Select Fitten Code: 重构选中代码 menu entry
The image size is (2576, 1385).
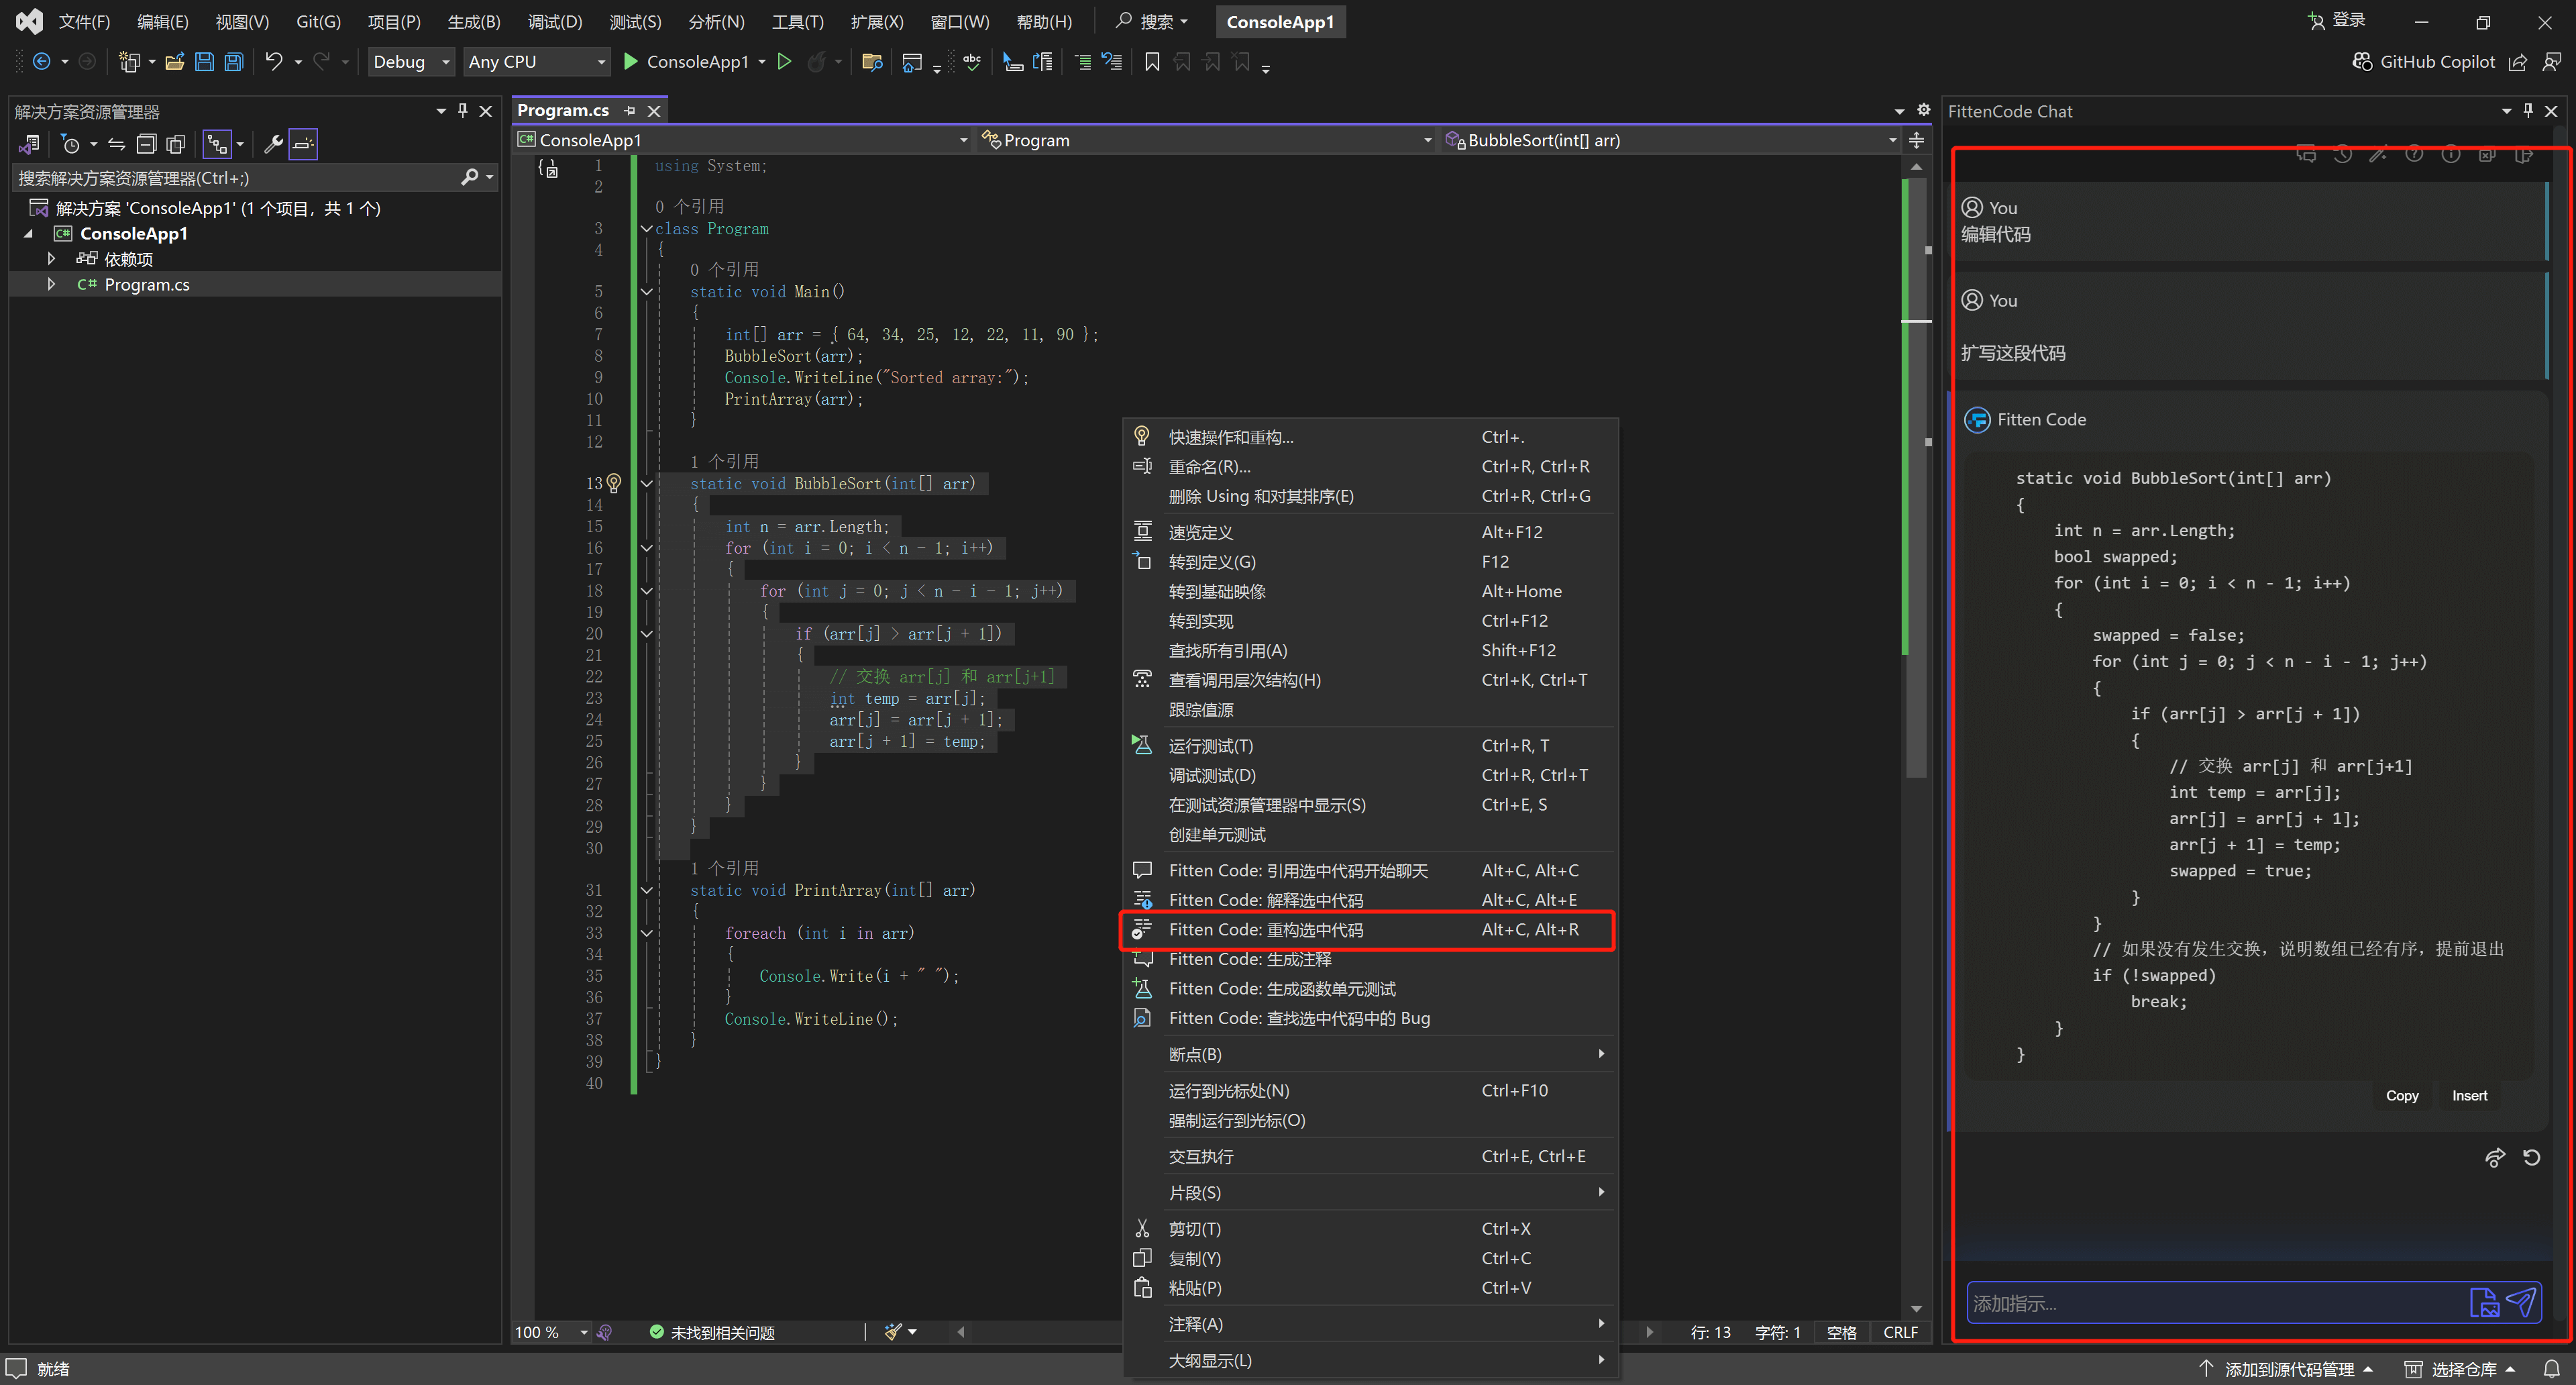(x=1265, y=929)
